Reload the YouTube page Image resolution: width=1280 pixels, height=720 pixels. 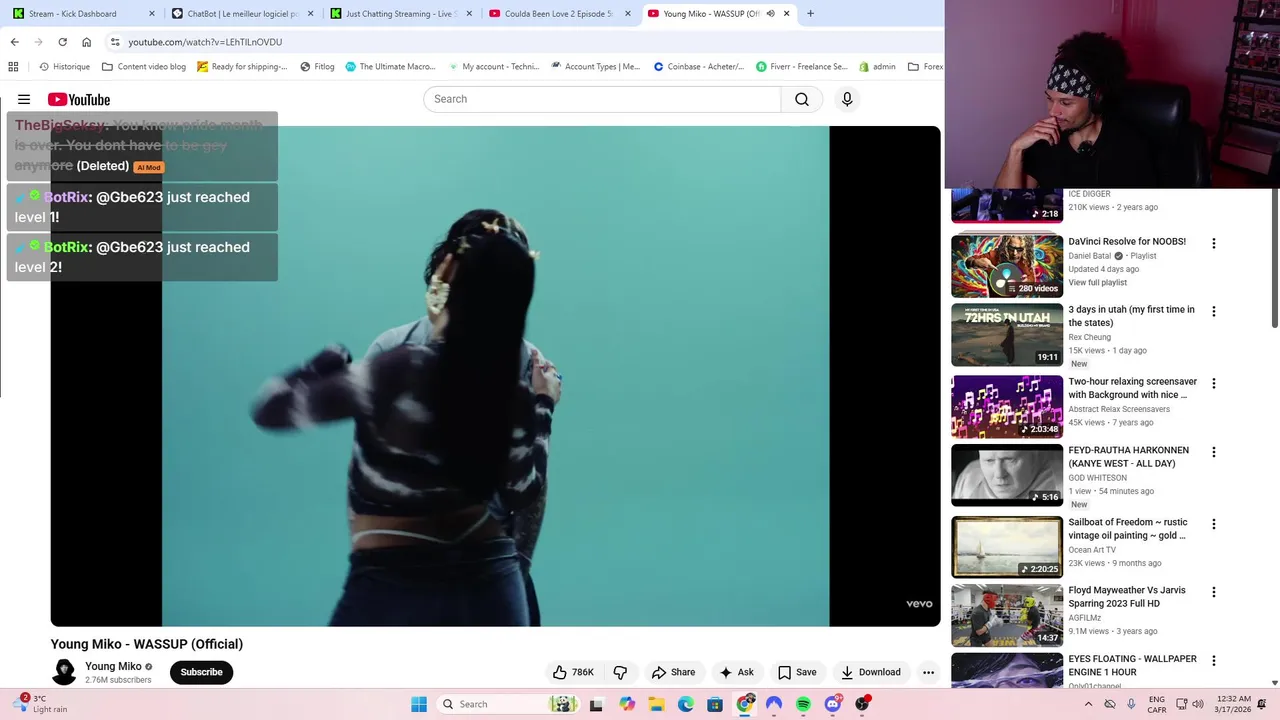62,42
